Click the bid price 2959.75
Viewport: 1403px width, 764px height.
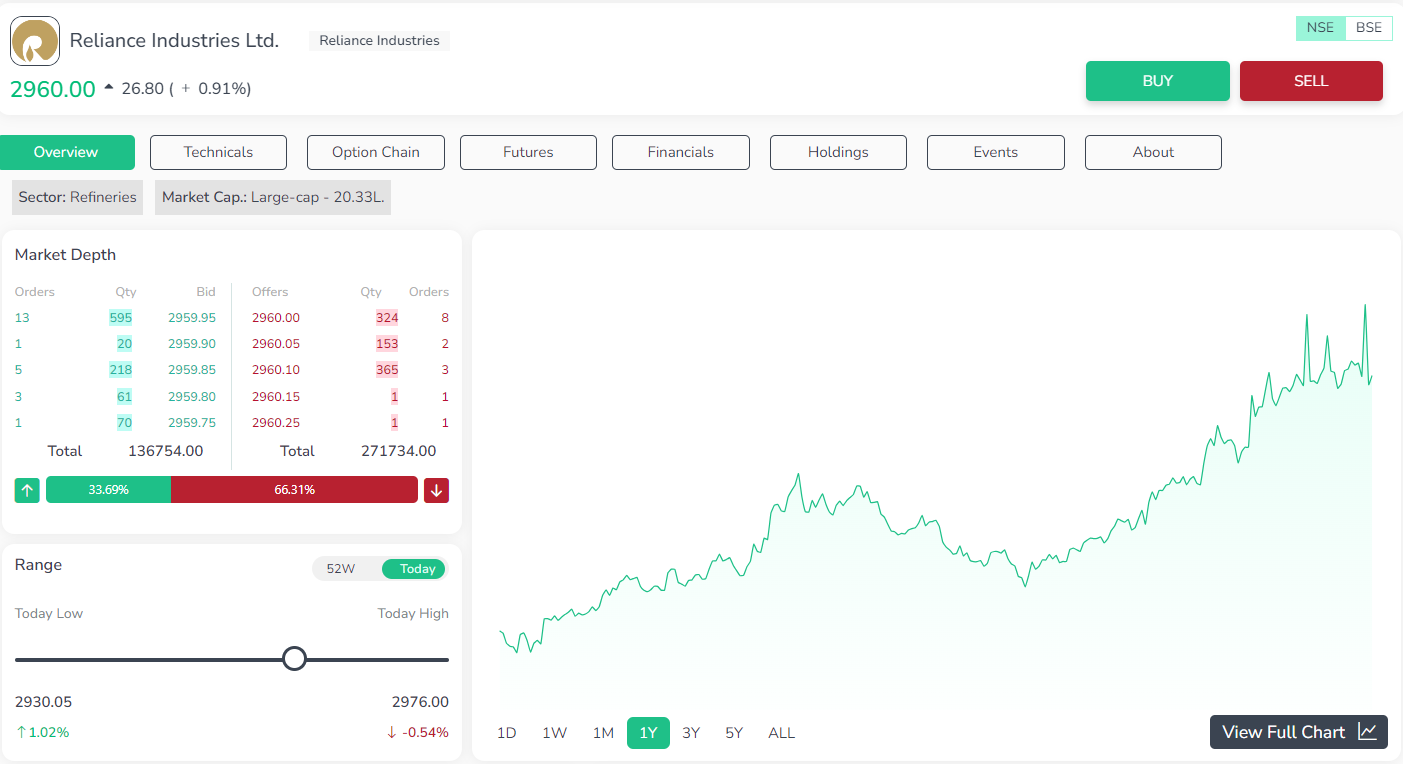coord(192,423)
